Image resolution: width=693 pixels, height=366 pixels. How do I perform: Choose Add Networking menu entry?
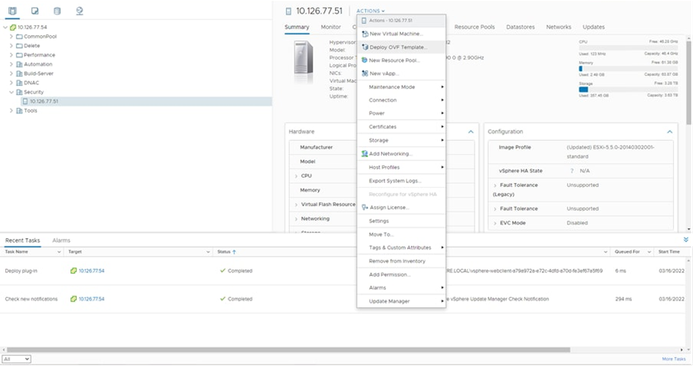coord(401,154)
